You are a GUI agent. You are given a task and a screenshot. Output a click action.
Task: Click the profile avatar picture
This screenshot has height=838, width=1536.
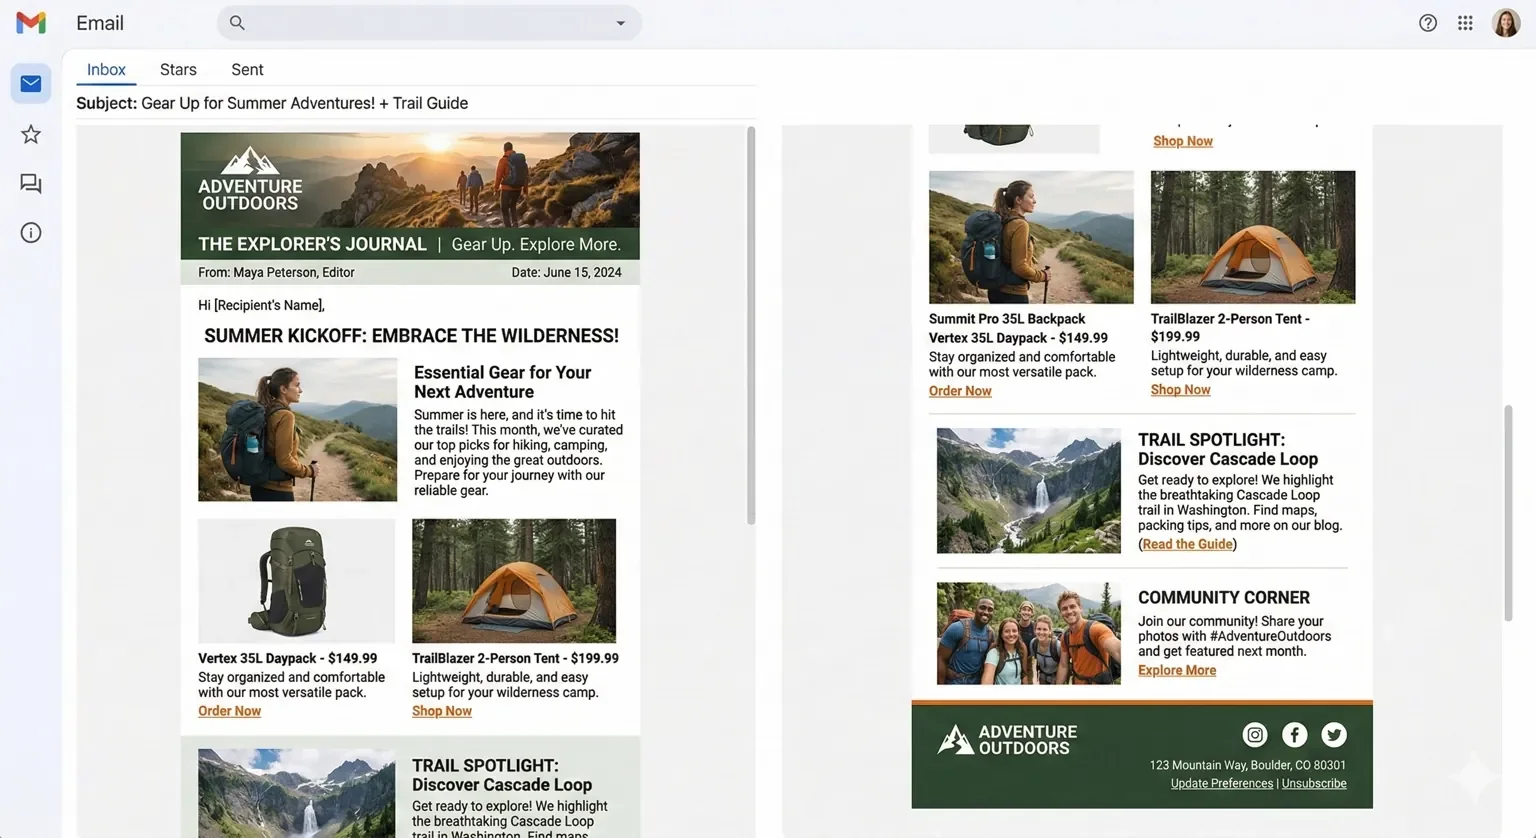point(1506,22)
